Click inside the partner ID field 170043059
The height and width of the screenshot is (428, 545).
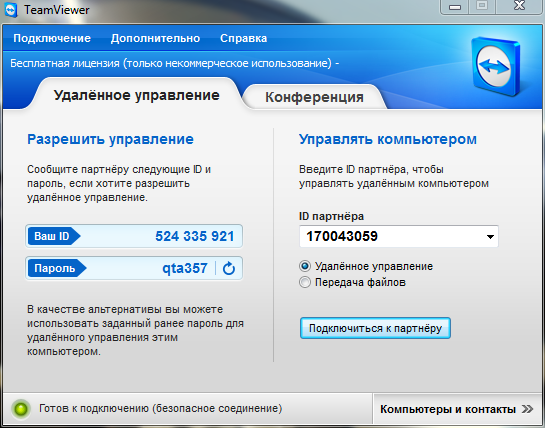point(399,236)
